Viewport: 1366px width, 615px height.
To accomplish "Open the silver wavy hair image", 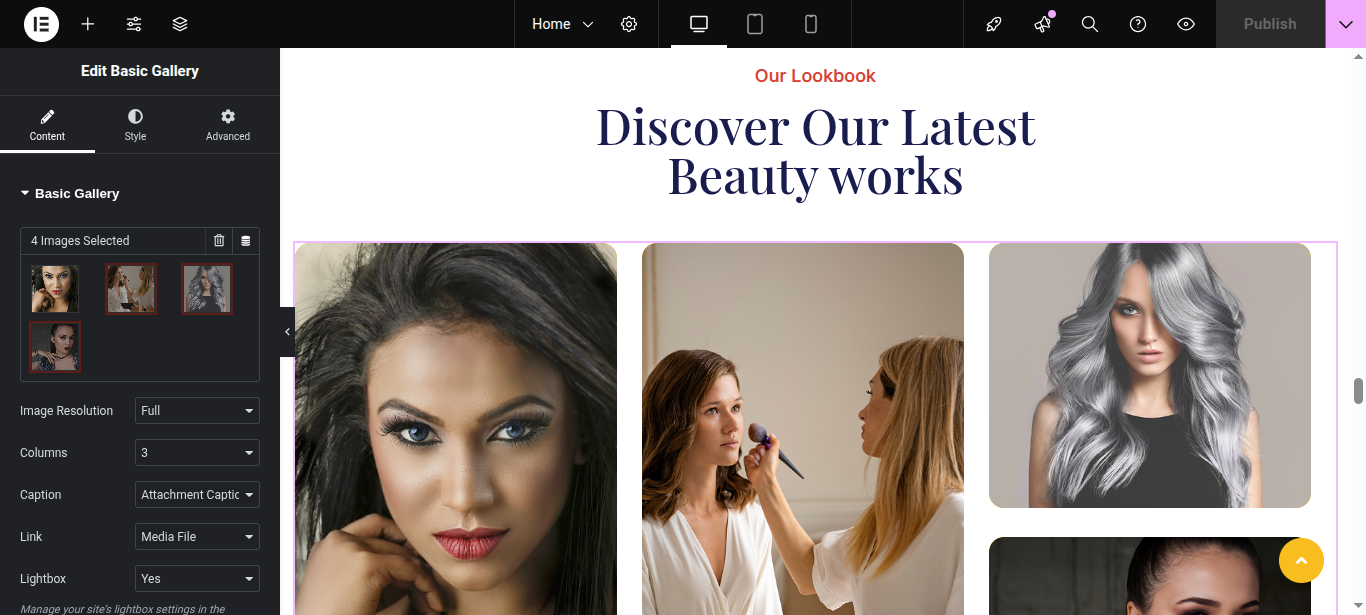I will coord(1150,375).
